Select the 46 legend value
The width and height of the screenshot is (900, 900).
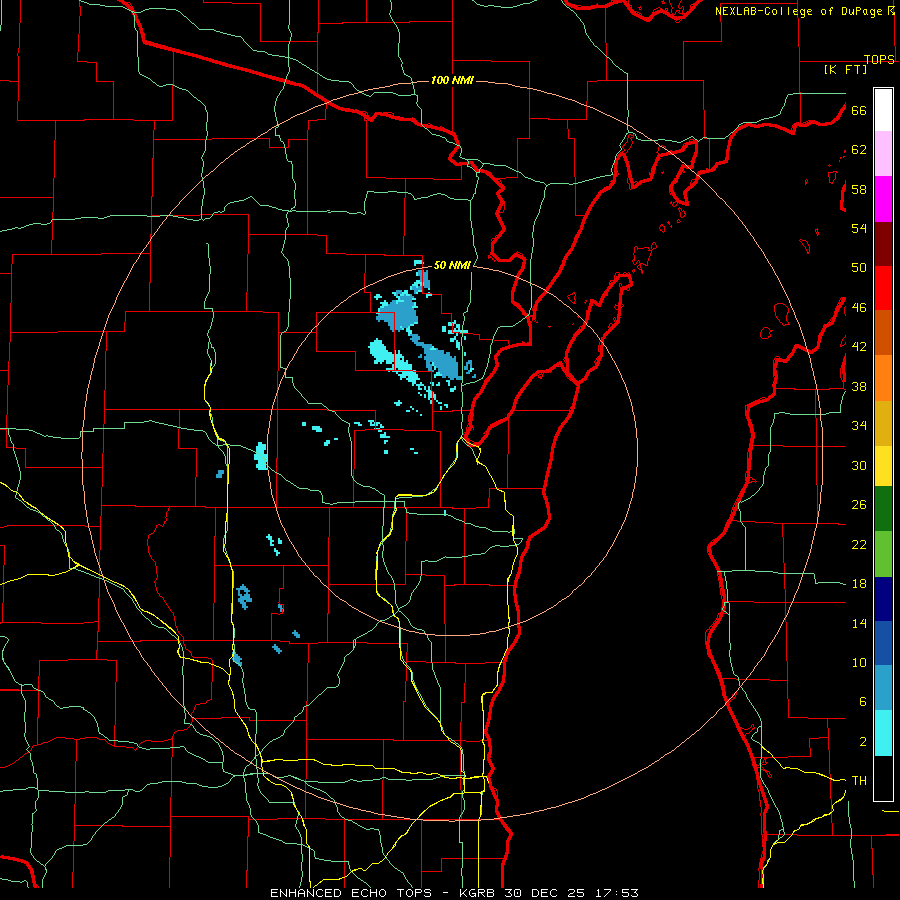coord(859,308)
